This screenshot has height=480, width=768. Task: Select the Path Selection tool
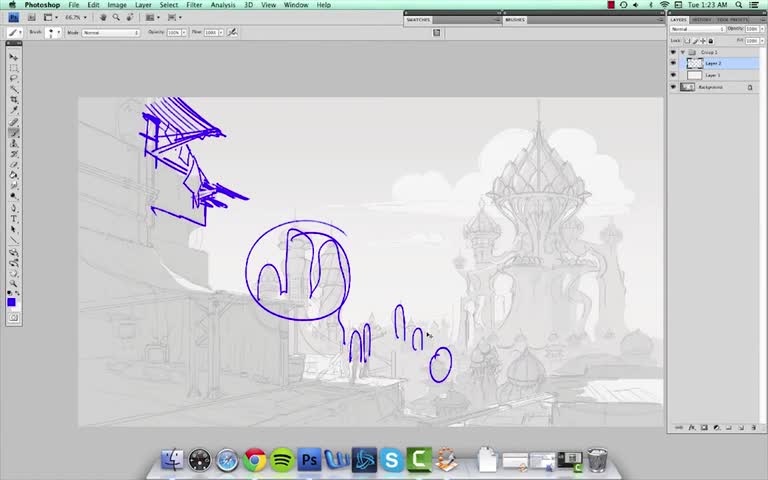[x=14, y=229]
